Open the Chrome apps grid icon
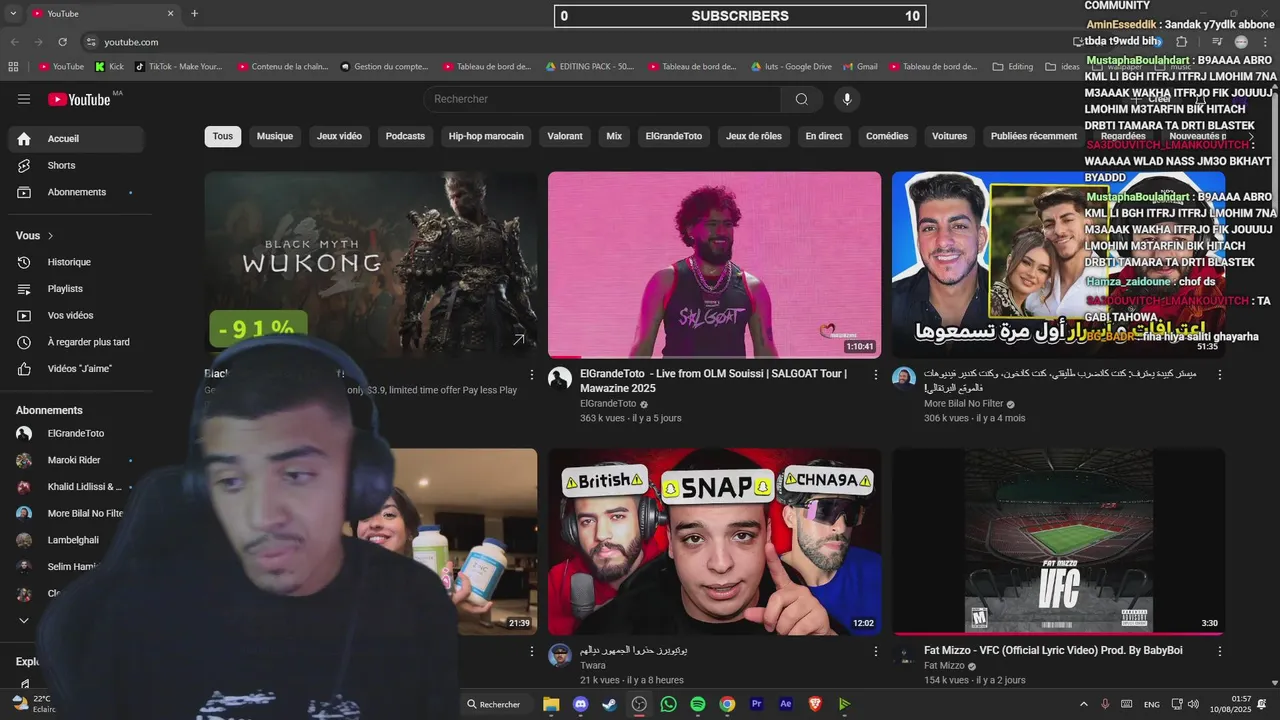The height and width of the screenshot is (720, 1280). point(13,67)
